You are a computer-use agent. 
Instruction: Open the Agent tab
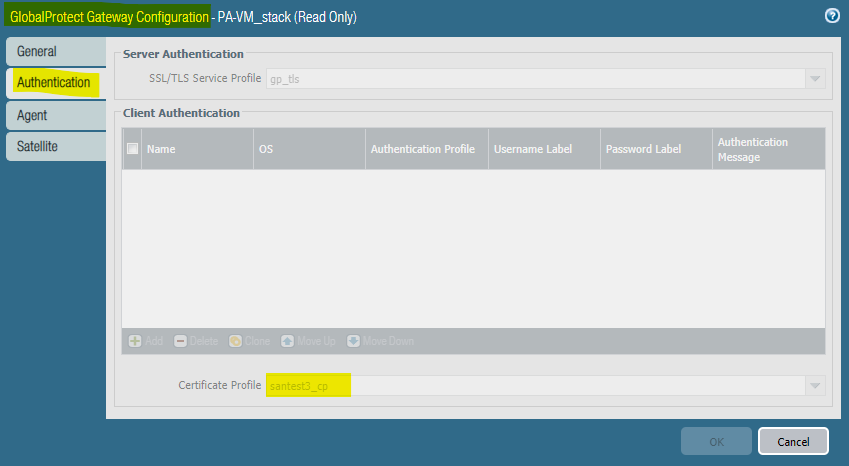tap(55, 115)
